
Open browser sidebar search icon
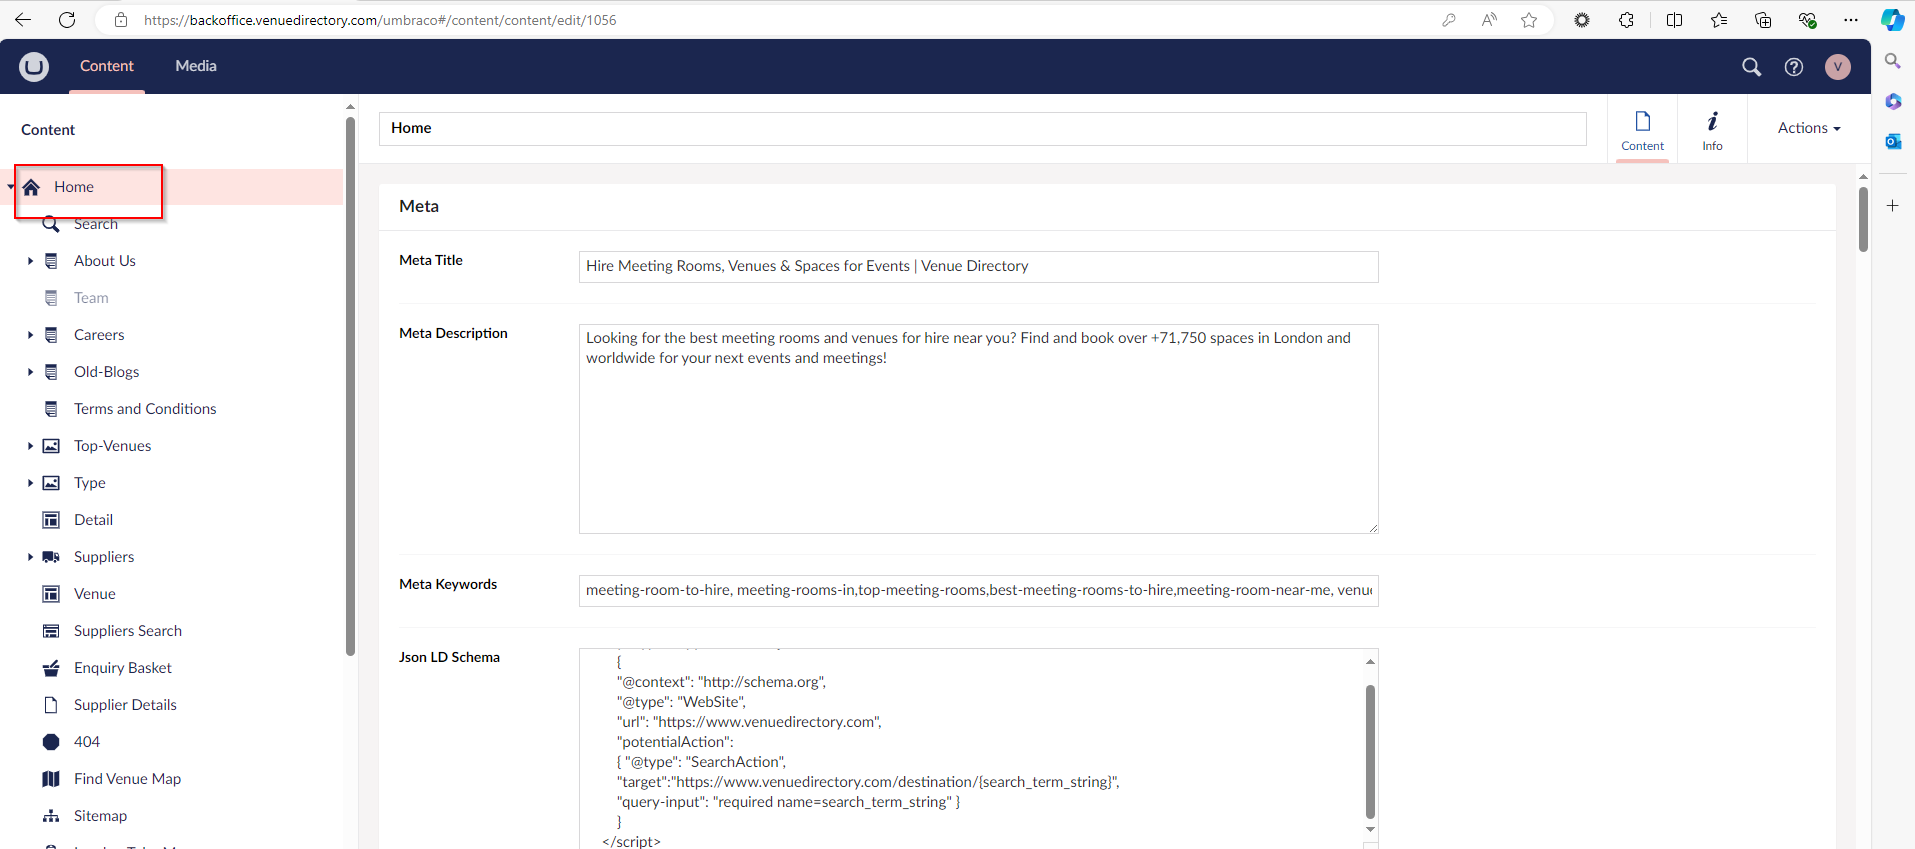pos(1893,61)
